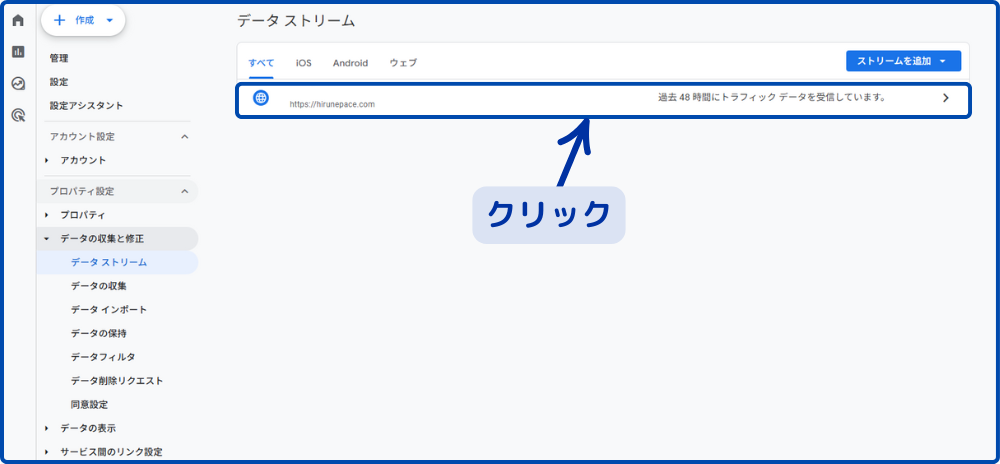Click the chevron arrow on stream row
Viewport: 1000px width, 464px height.
click(945, 98)
